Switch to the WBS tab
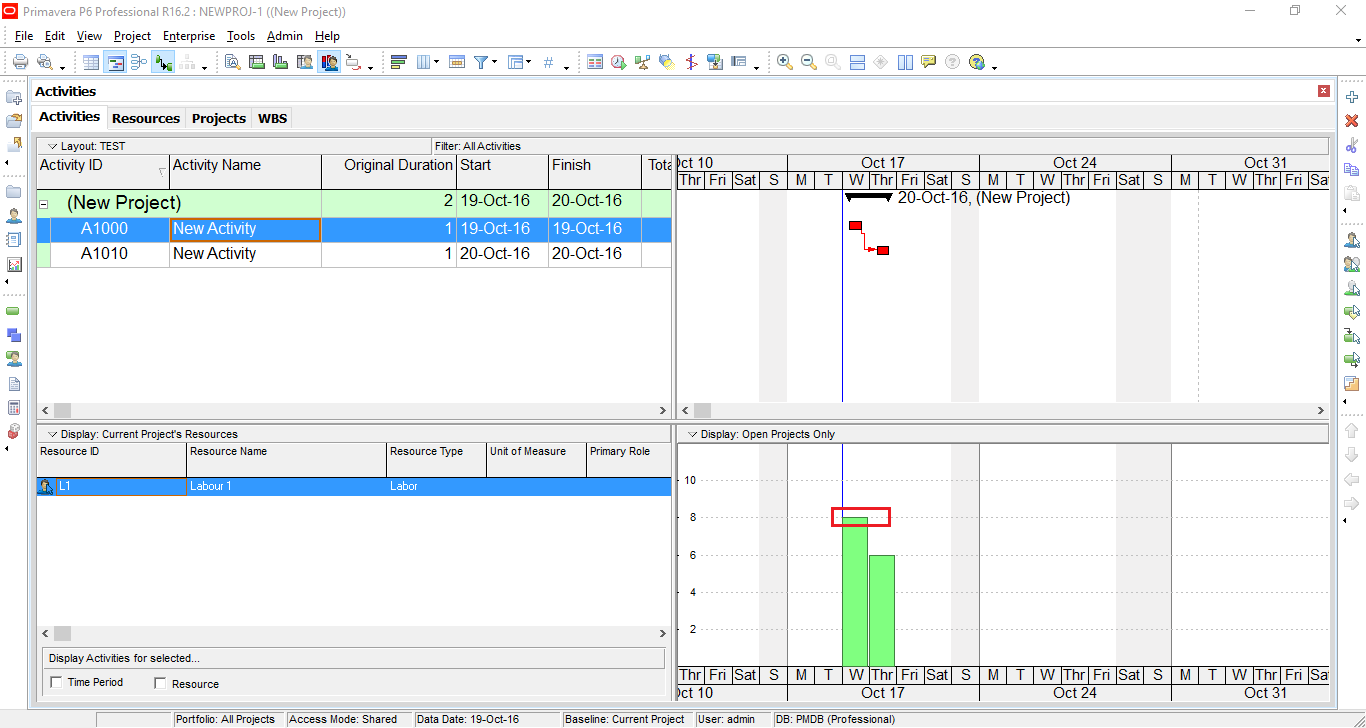 [272, 118]
